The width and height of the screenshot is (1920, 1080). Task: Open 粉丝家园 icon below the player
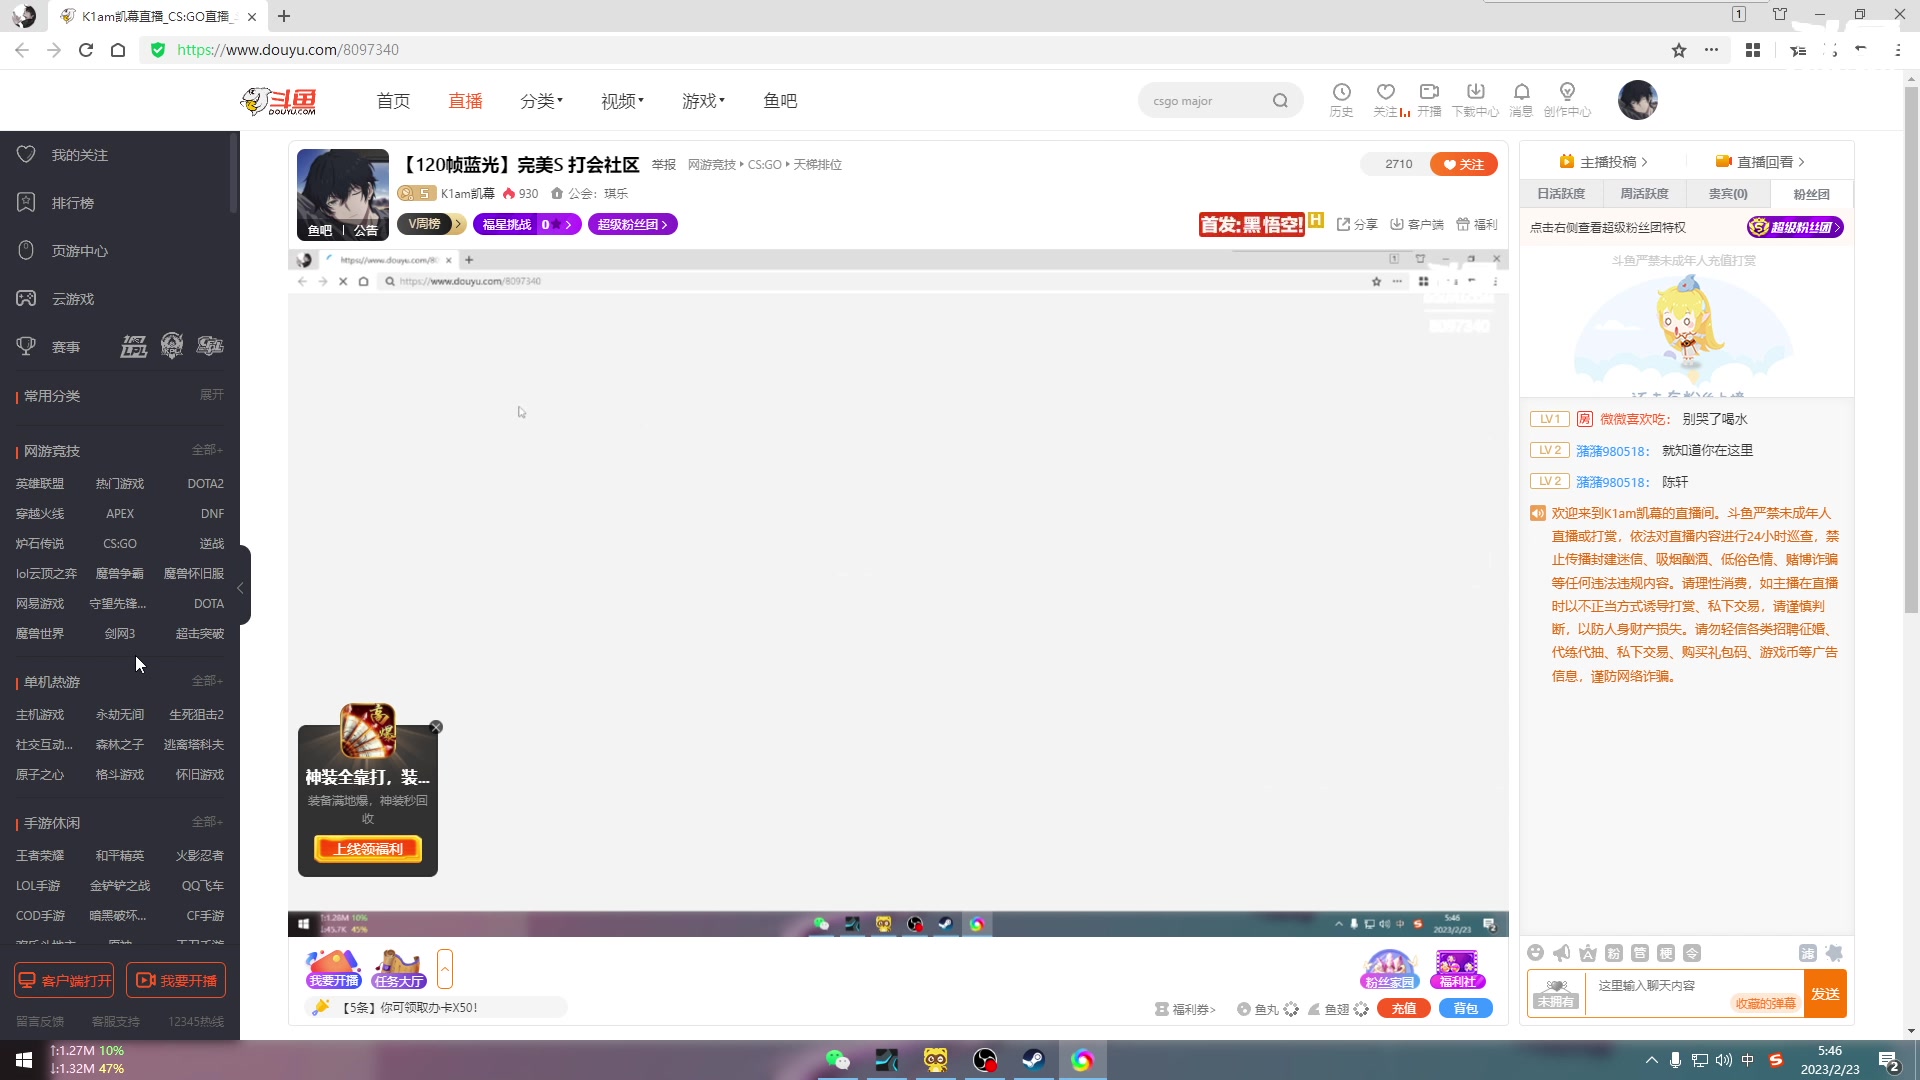tap(1390, 969)
